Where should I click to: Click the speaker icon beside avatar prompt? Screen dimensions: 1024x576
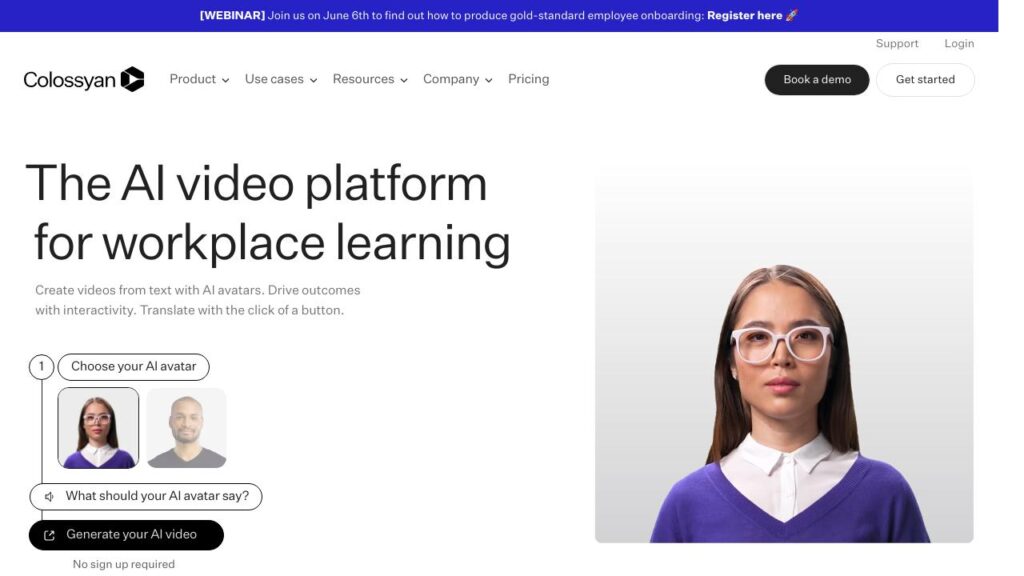[x=49, y=497]
